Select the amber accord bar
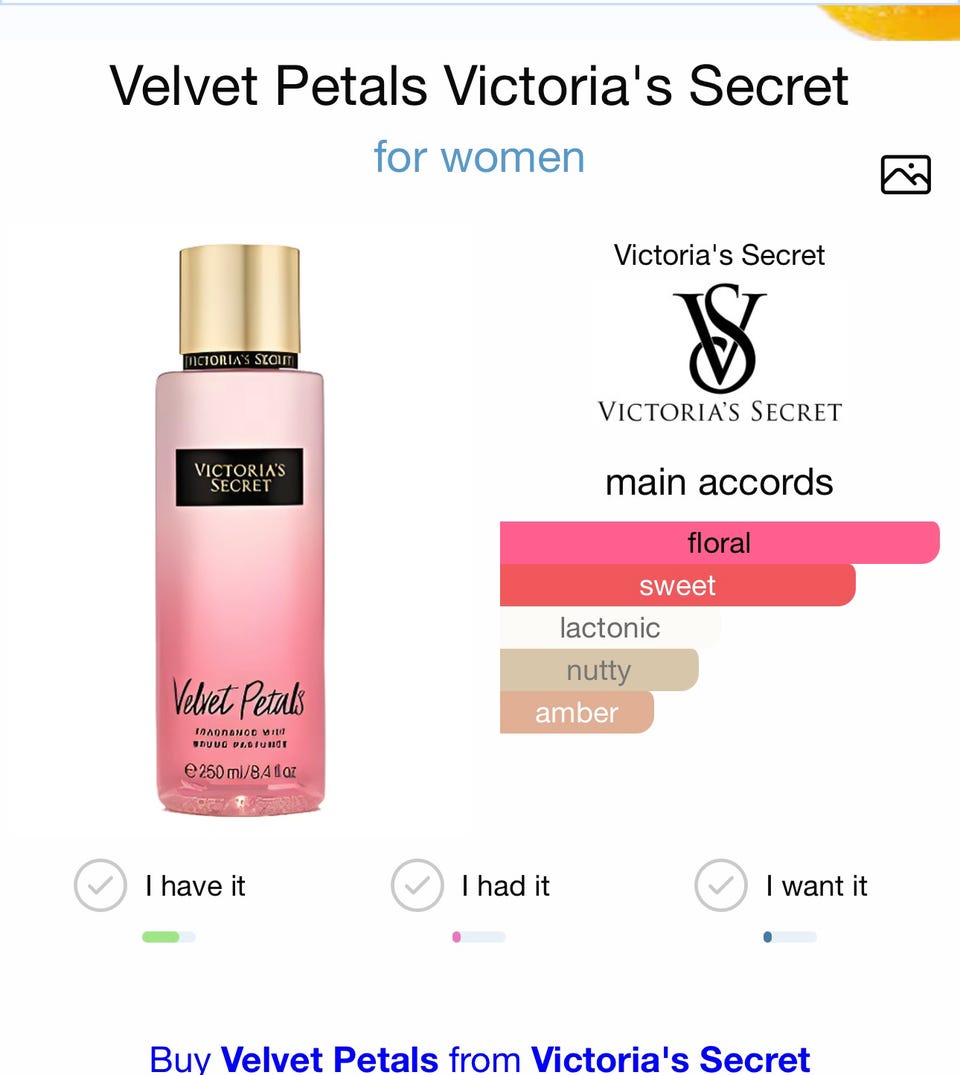This screenshot has height=1075, width=960. pyautogui.click(x=577, y=712)
